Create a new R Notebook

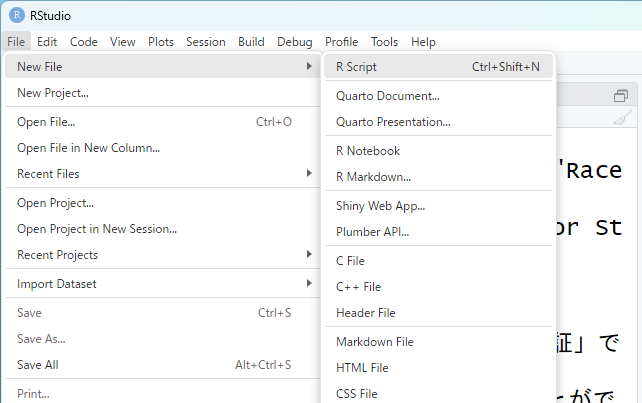pyautogui.click(x=368, y=151)
